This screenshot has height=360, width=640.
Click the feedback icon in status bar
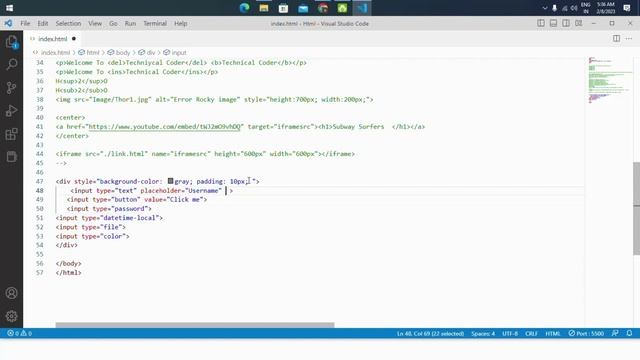click(615, 333)
